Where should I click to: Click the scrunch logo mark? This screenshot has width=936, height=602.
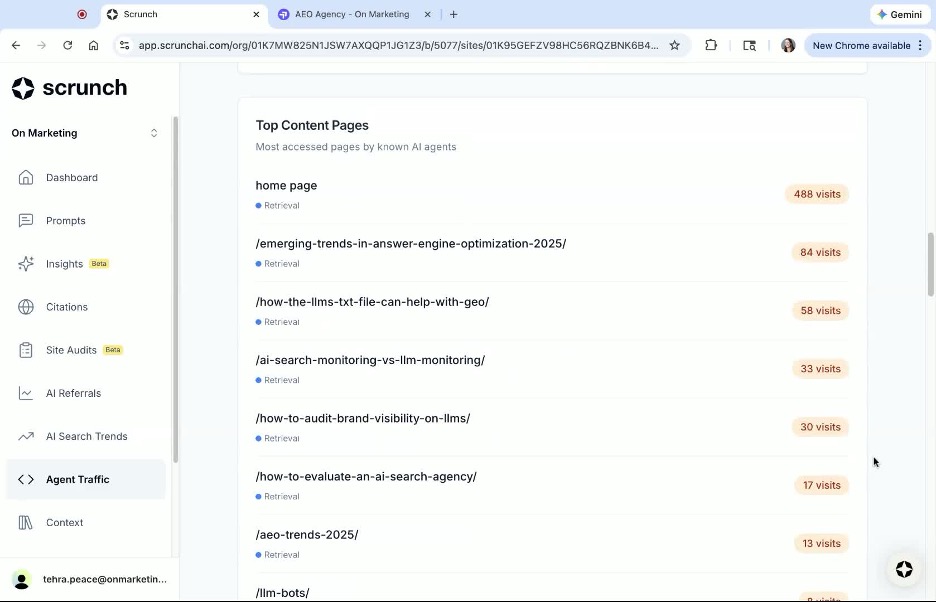point(23,88)
